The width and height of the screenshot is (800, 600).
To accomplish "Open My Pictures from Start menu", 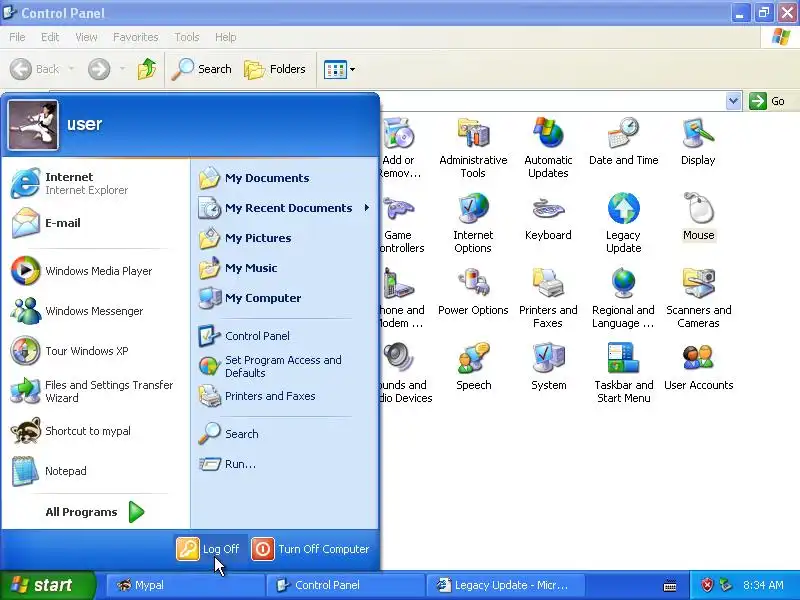I will pyautogui.click(x=284, y=238).
